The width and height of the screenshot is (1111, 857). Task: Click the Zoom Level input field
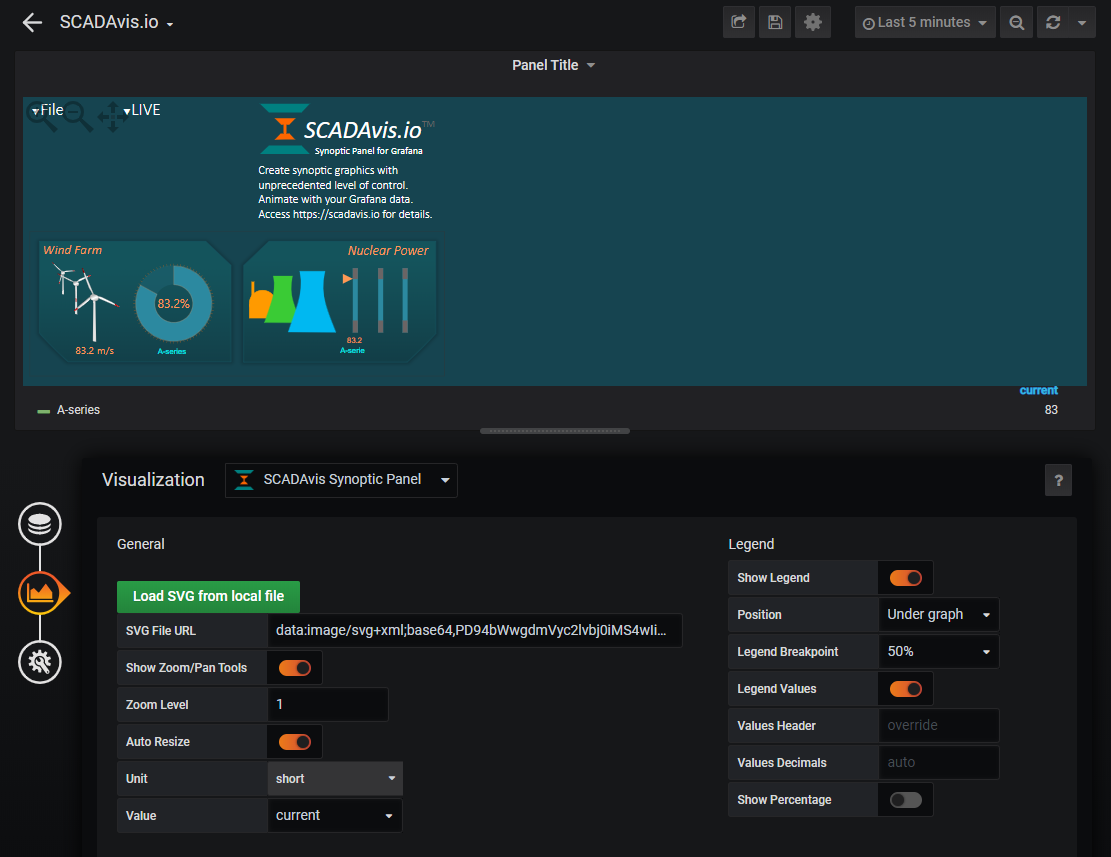coord(328,705)
